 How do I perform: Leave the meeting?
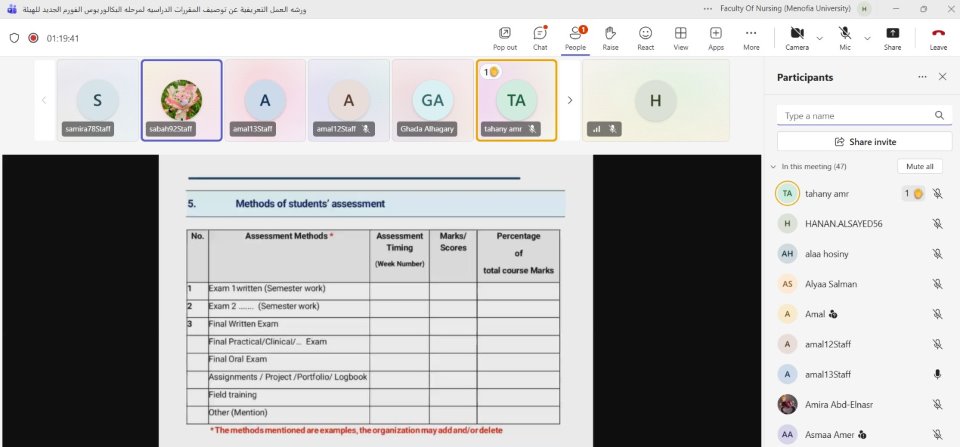tap(938, 38)
